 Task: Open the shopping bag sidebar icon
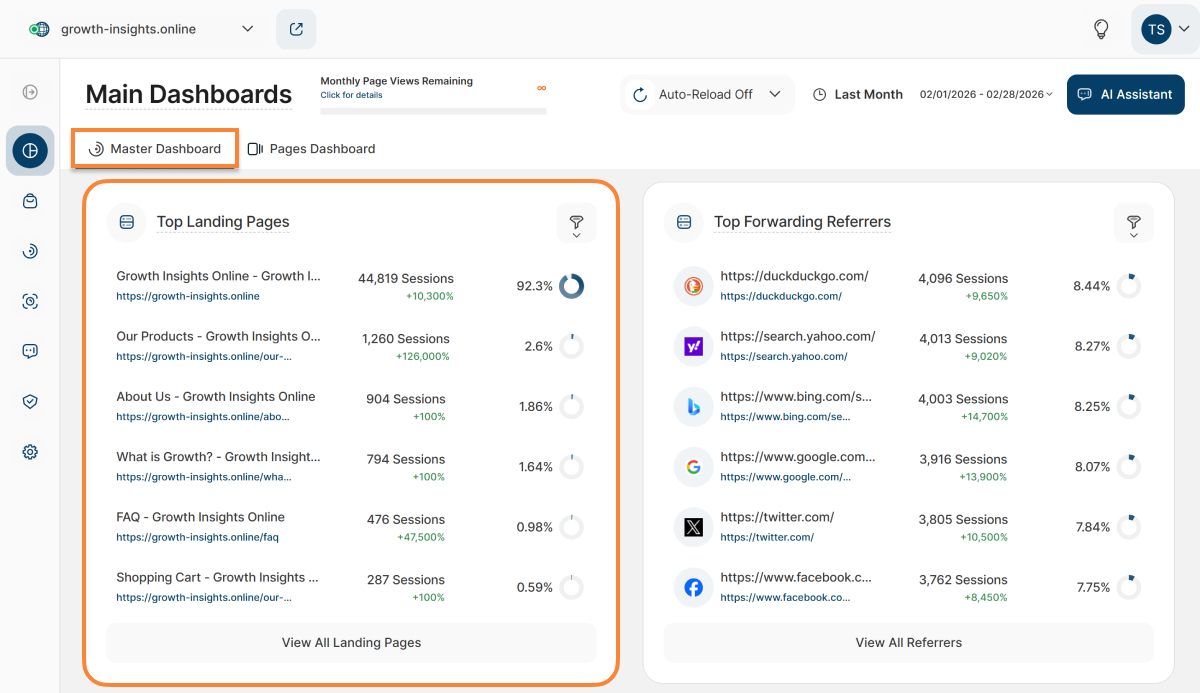tap(30, 201)
